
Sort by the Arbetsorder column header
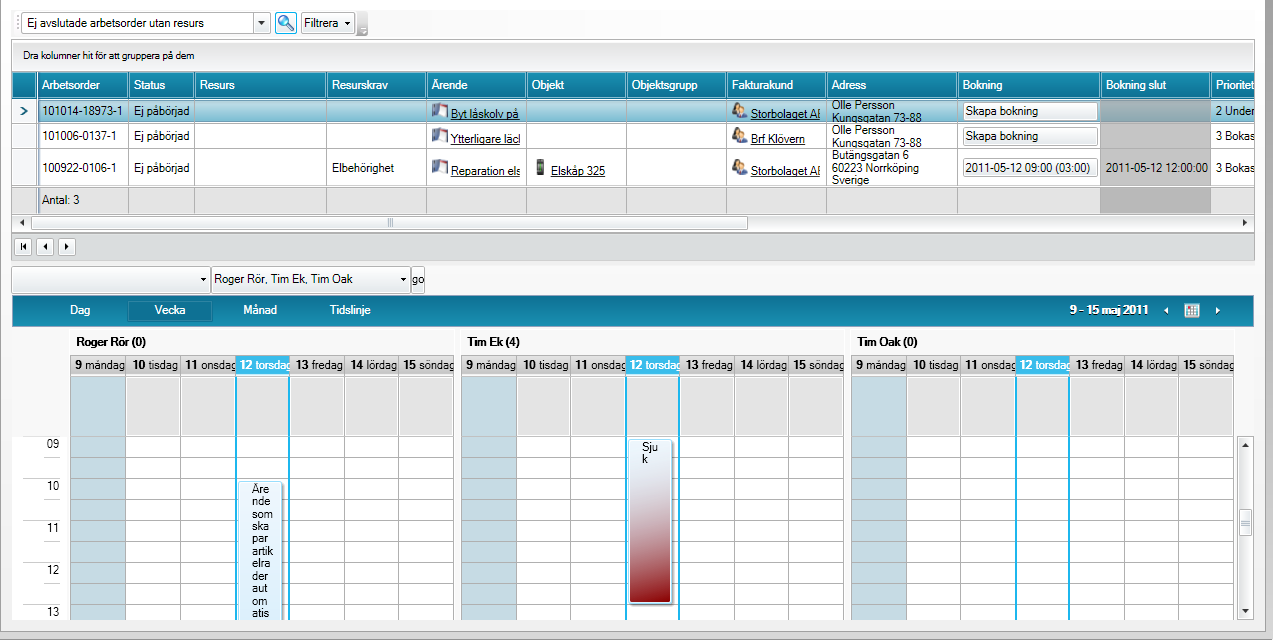point(85,85)
